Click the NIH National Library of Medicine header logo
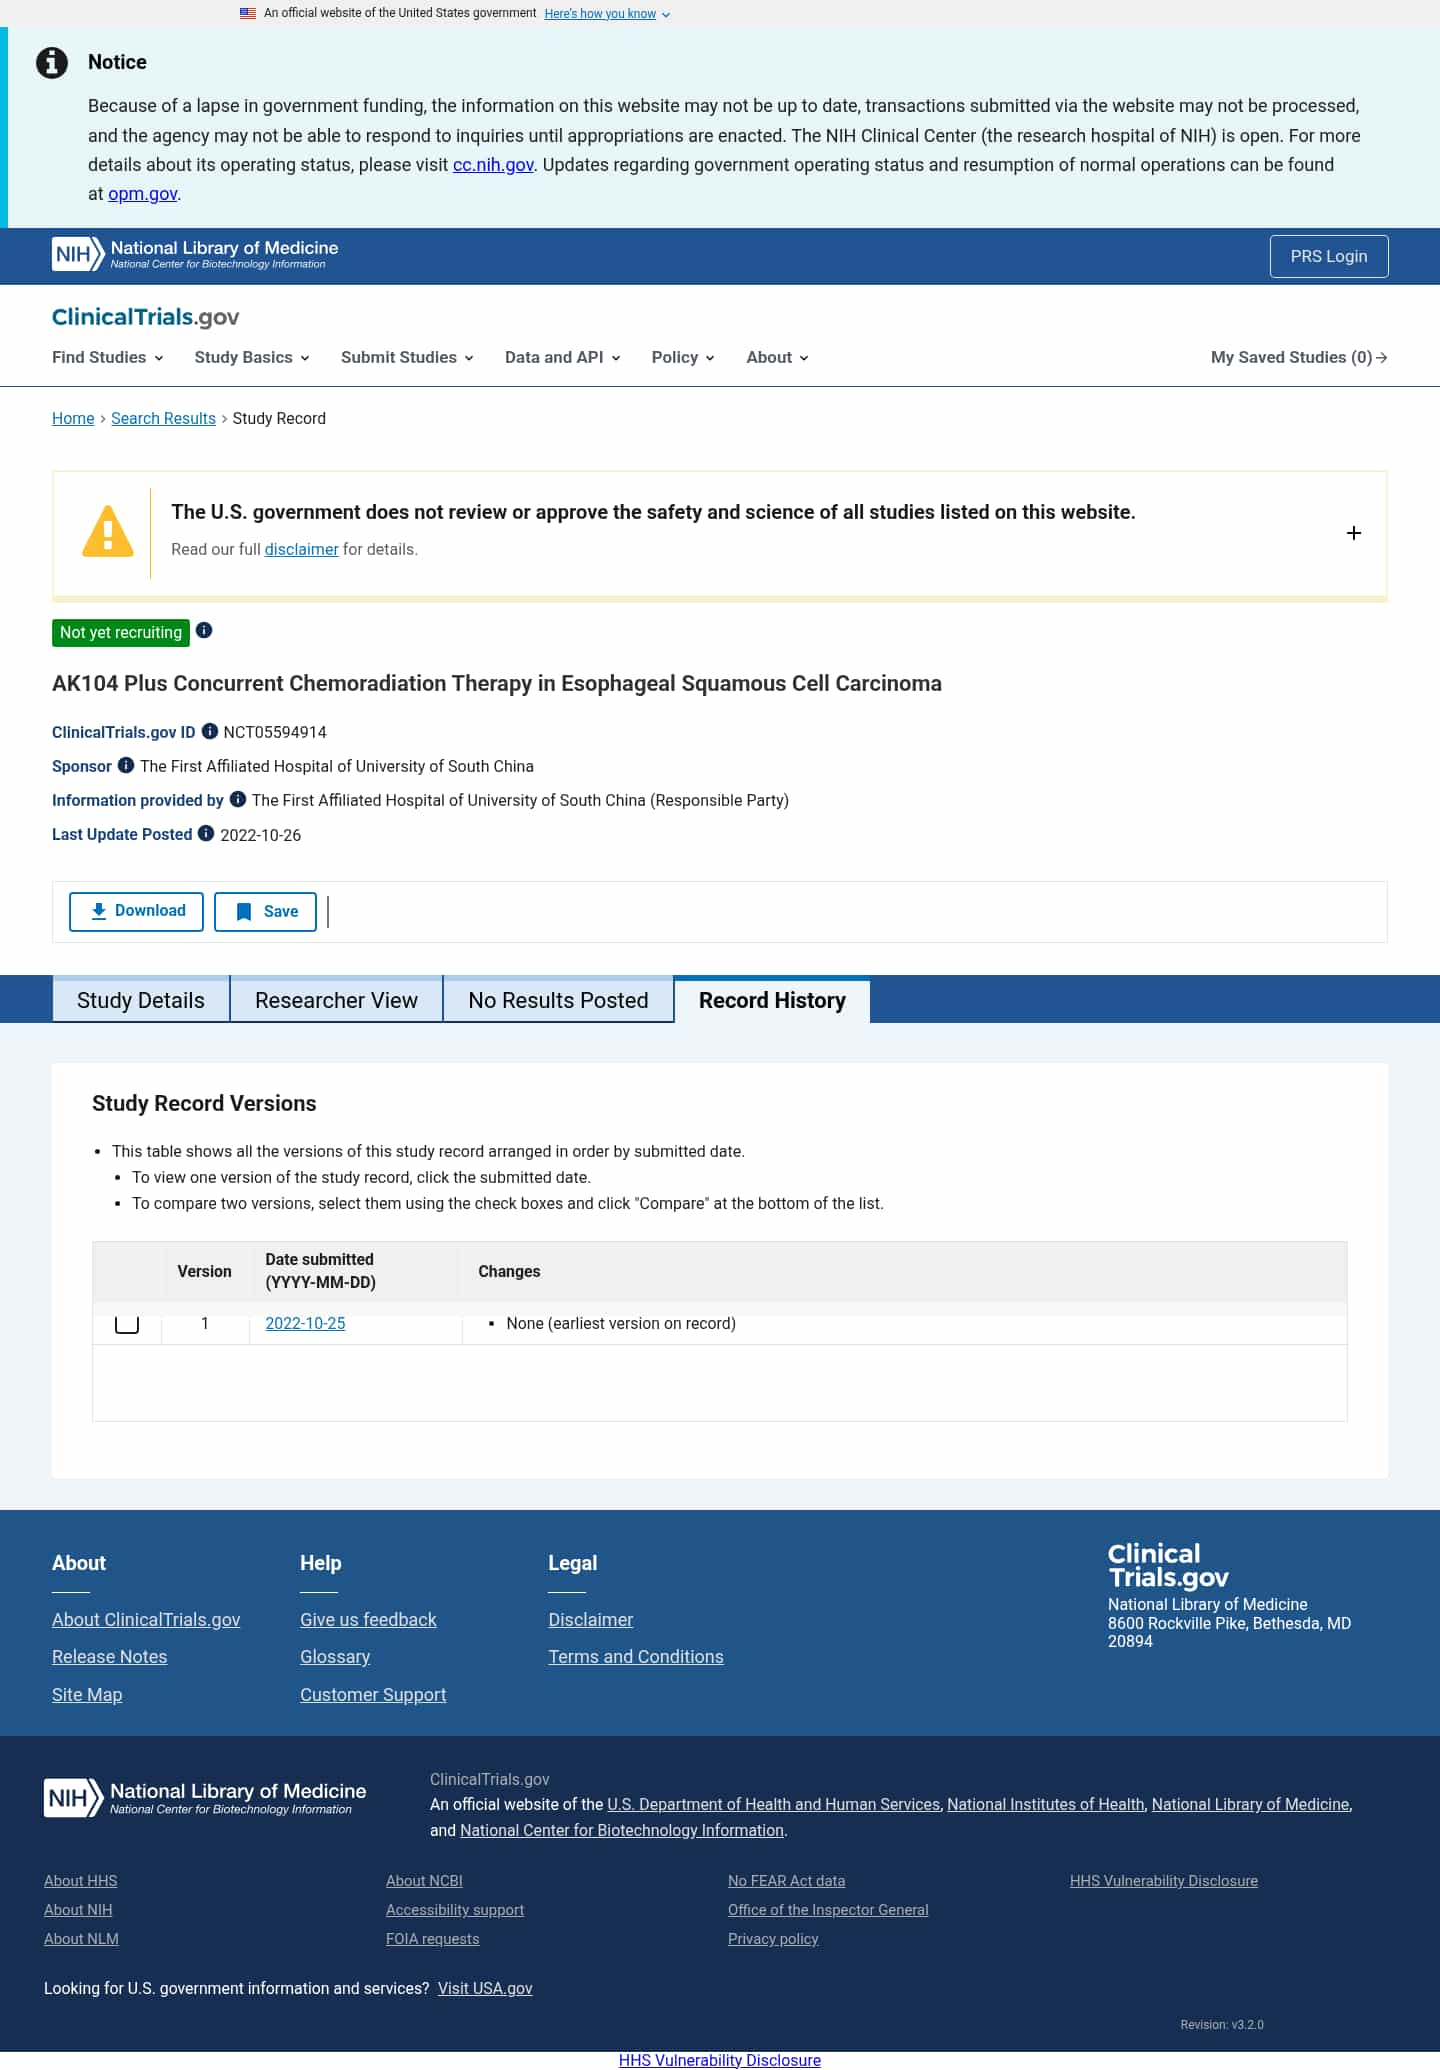Viewport: 1440px width, 2070px height. [195, 254]
